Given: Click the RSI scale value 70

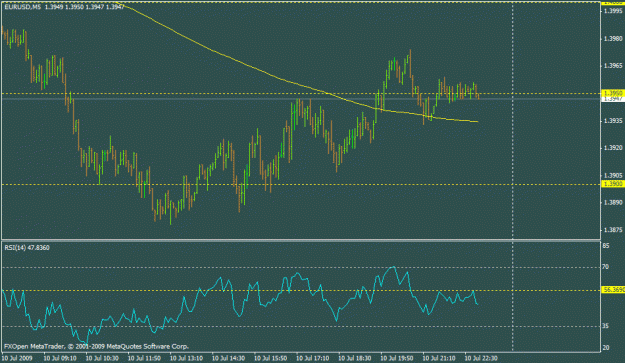Looking at the screenshot, I should (606, 267).
